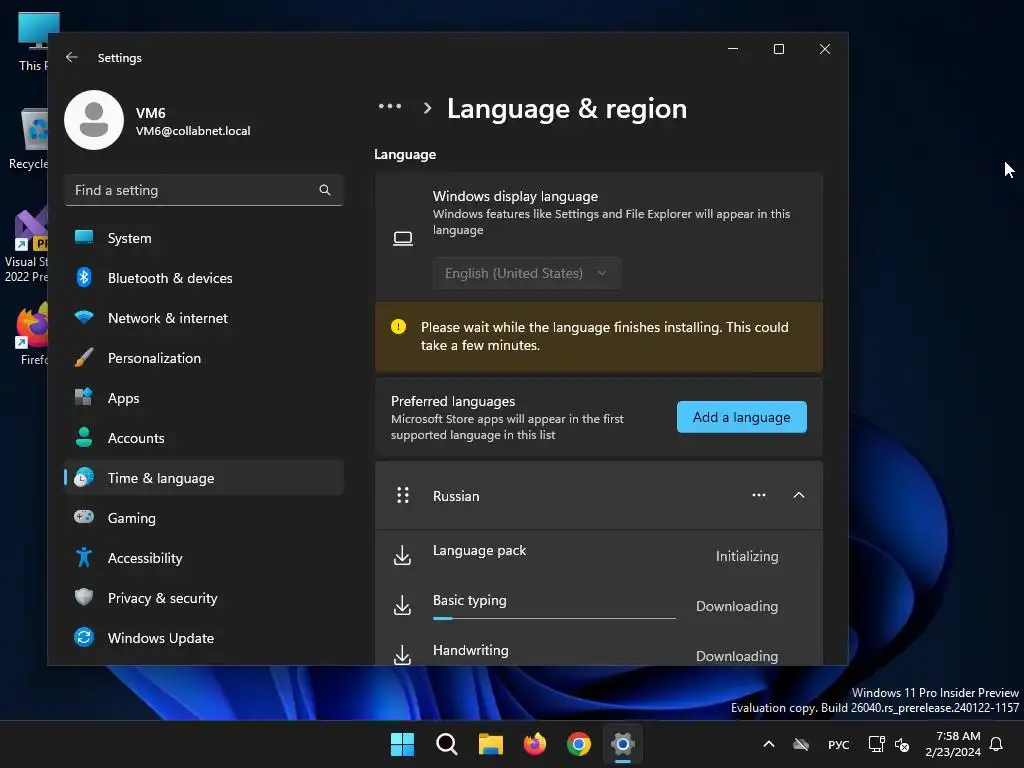Select Time & language in sidebar
Image resolution: width=1024 pixels, height=768 pixels.
(204, 478)
